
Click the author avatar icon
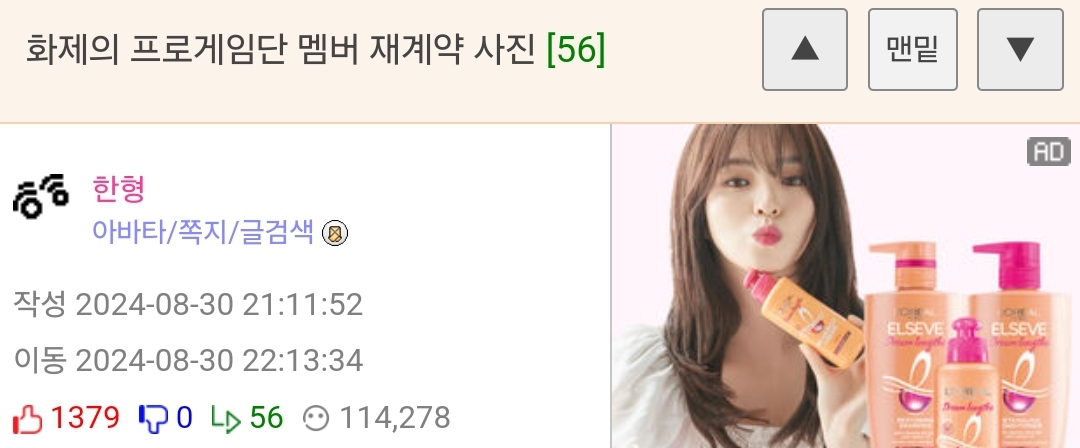[x=41, y=196]
